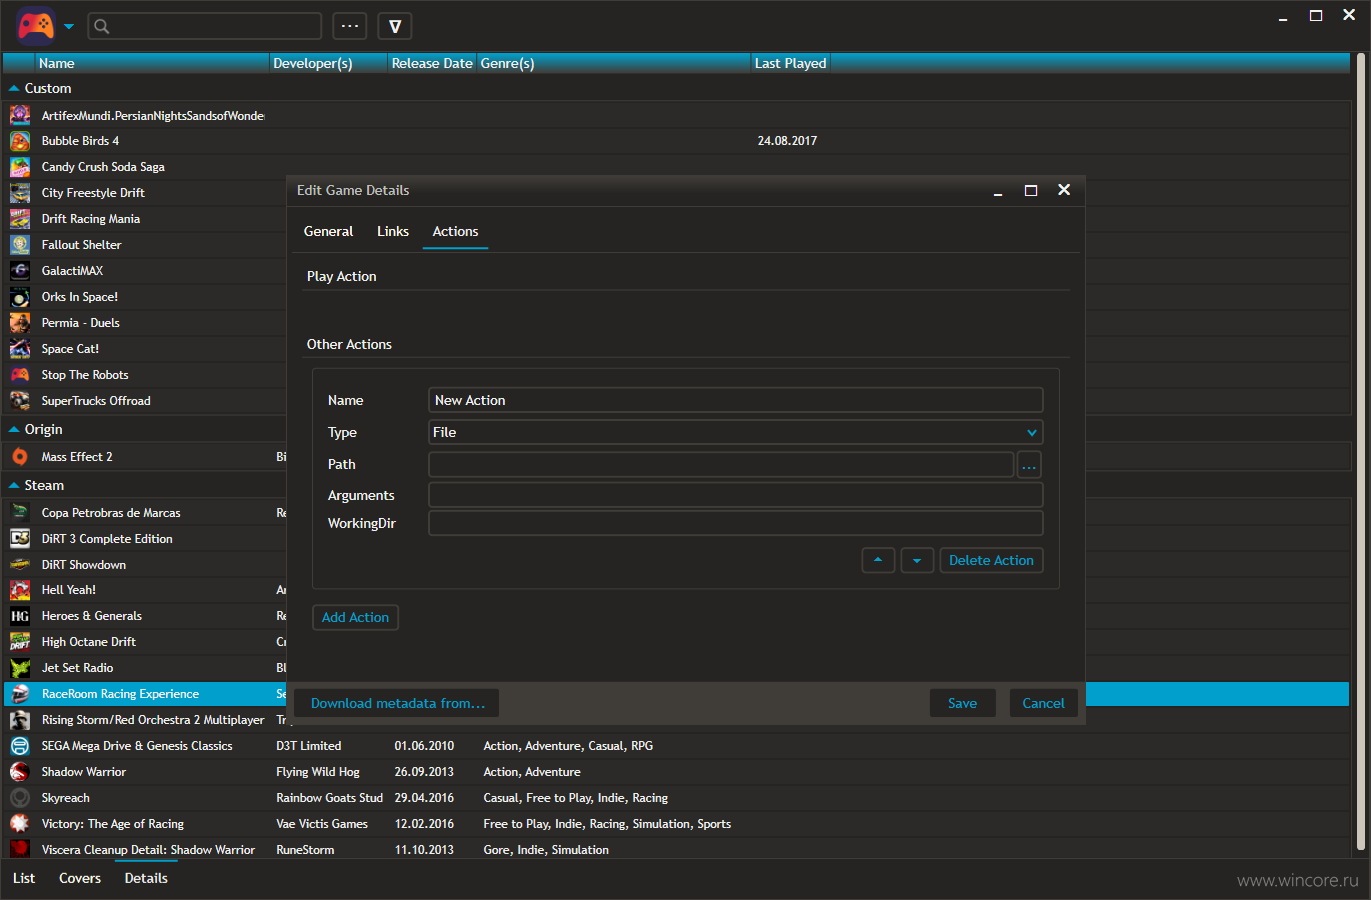Viewport: 1371px width, 900px height.
Task: Sort by Release Date column header
Action: (432, 63)
